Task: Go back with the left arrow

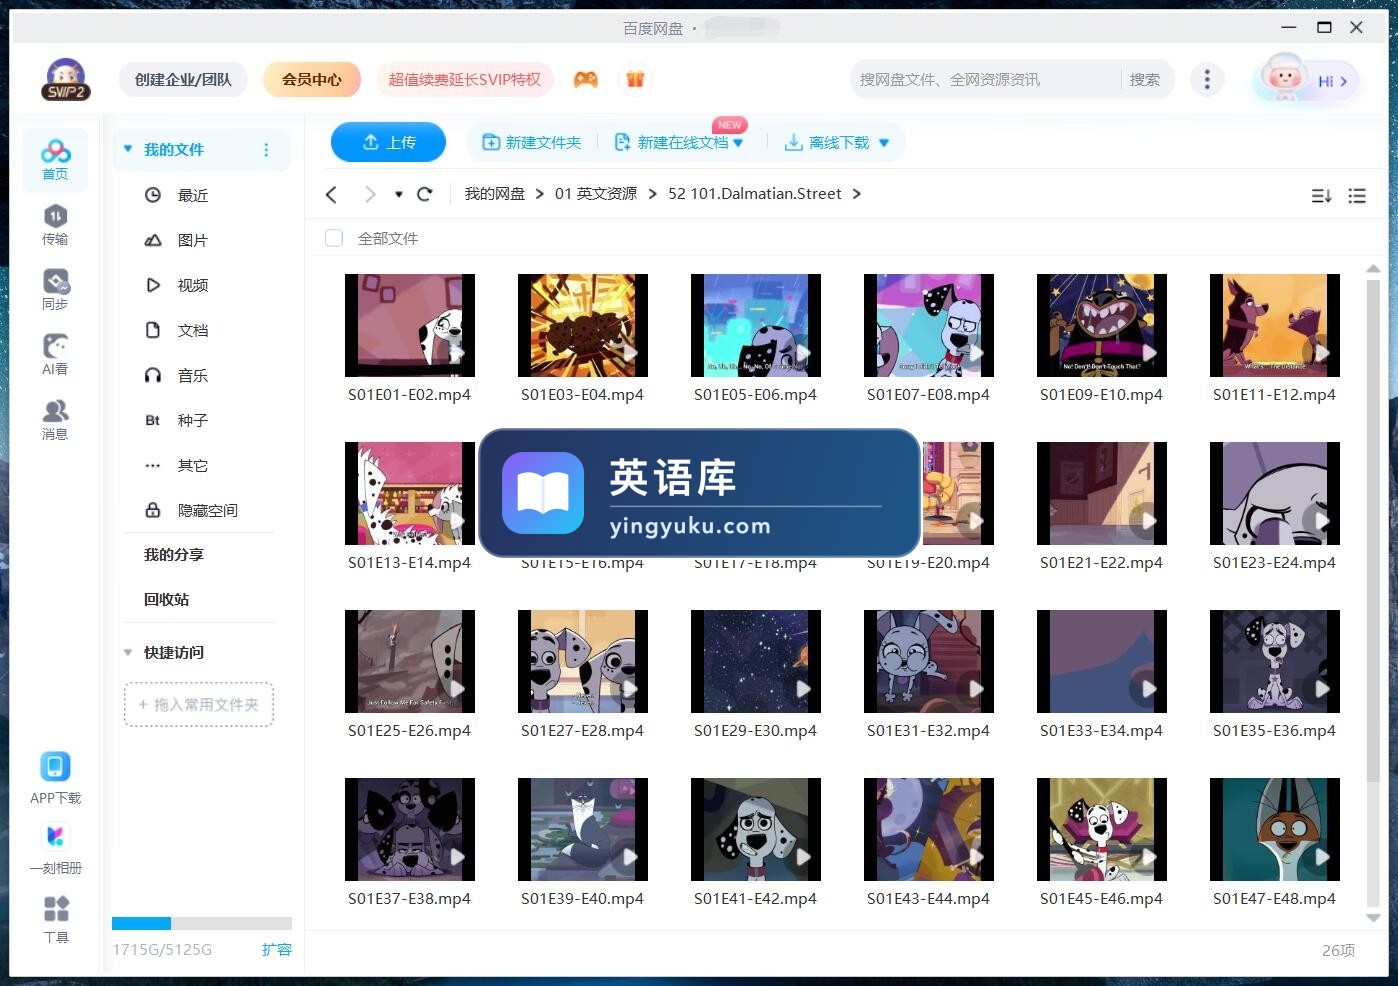Action: click(x=332, y=194)
